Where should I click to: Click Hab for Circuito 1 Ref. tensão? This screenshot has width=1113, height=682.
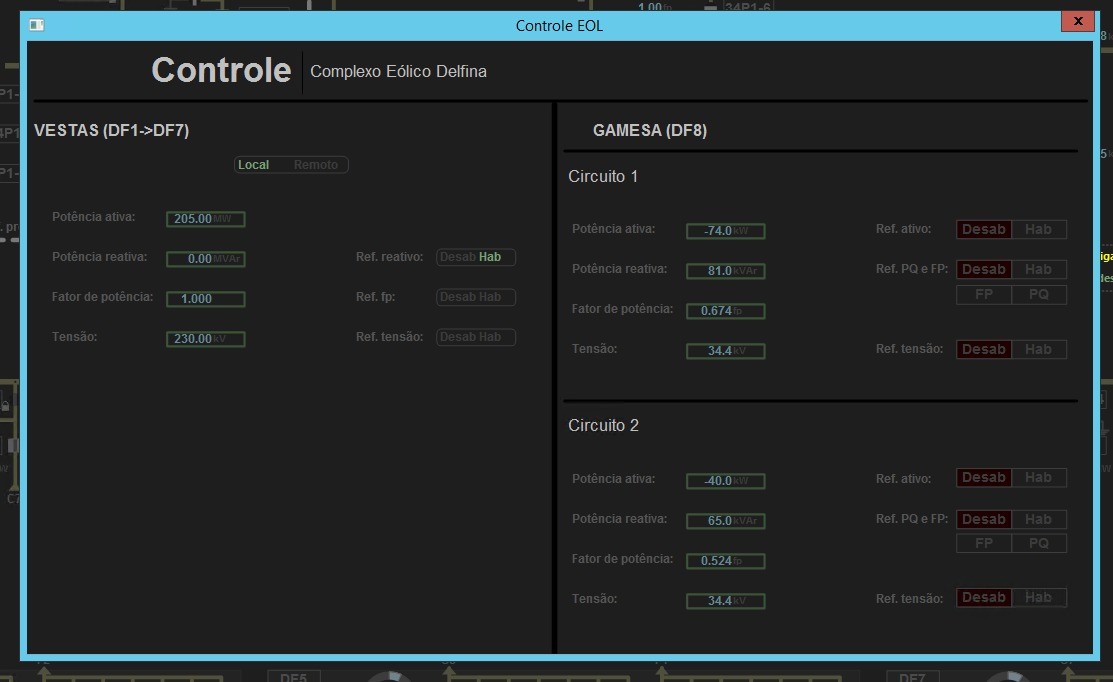click(1038, 349)
